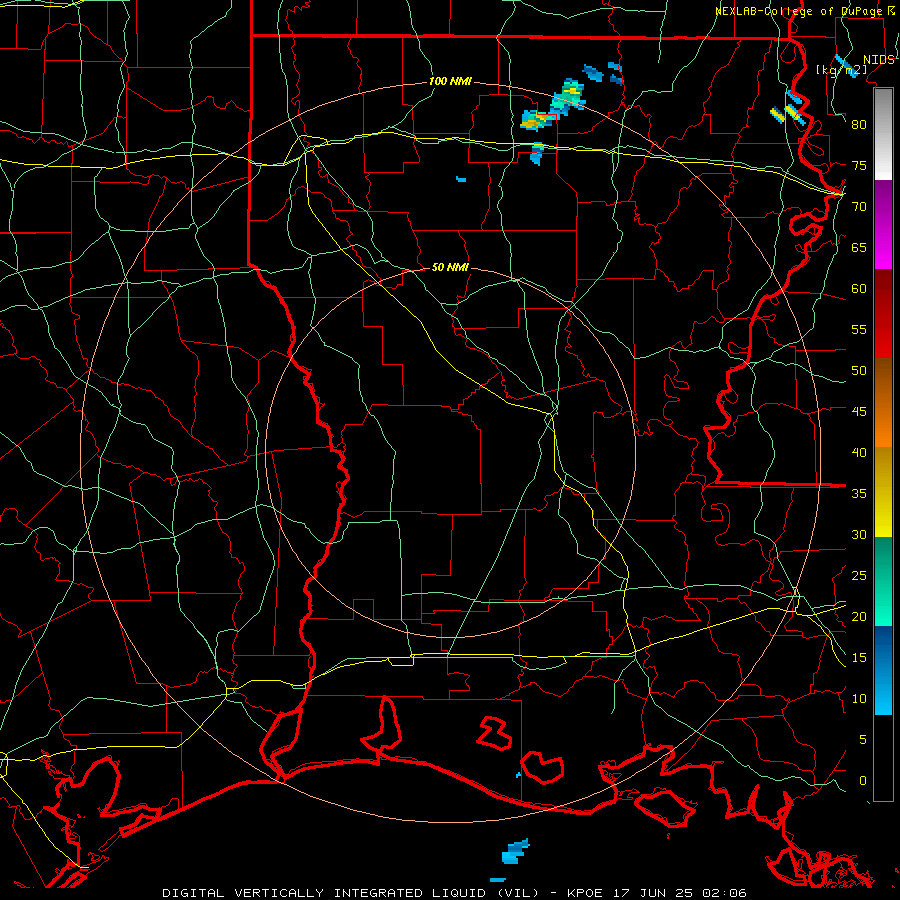The image size is (900, 900).
Task: Click the 75 value on the color scale
Action: 859,166
